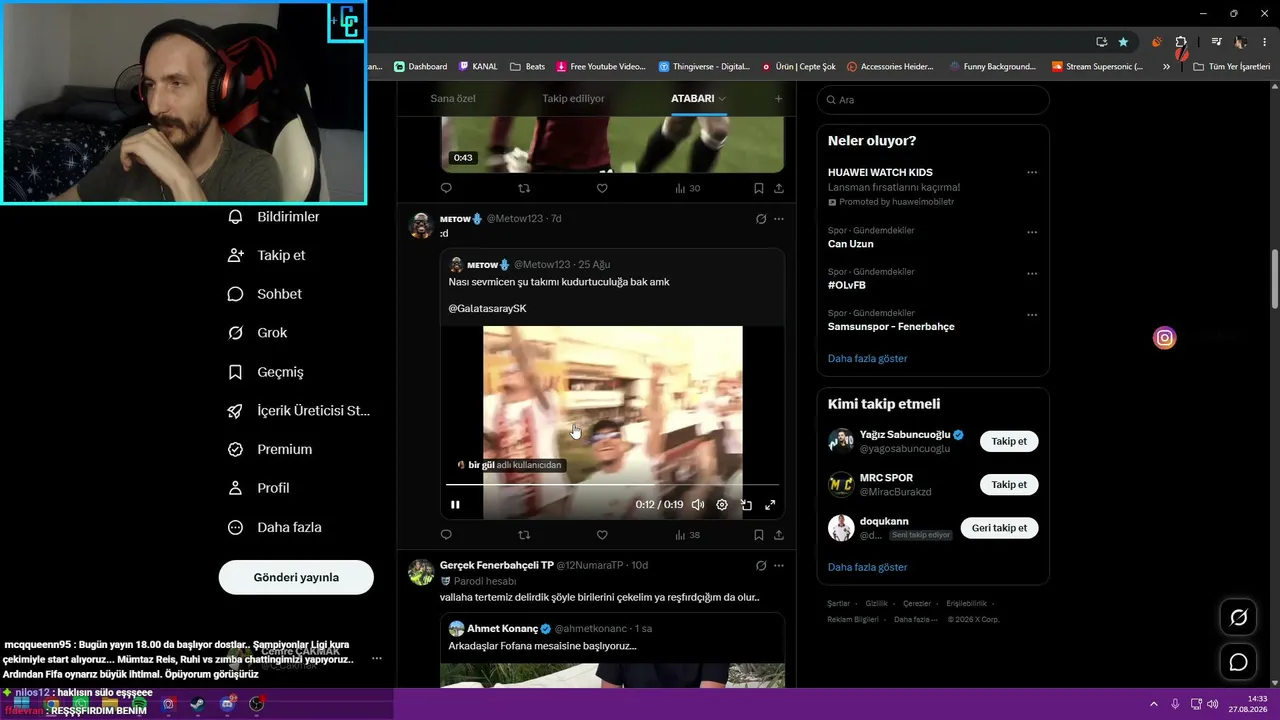The width and height of the screenshot is (1280, 720).
Task: Click the floating Instagram icon
Action: click(x=1165, y=338)
